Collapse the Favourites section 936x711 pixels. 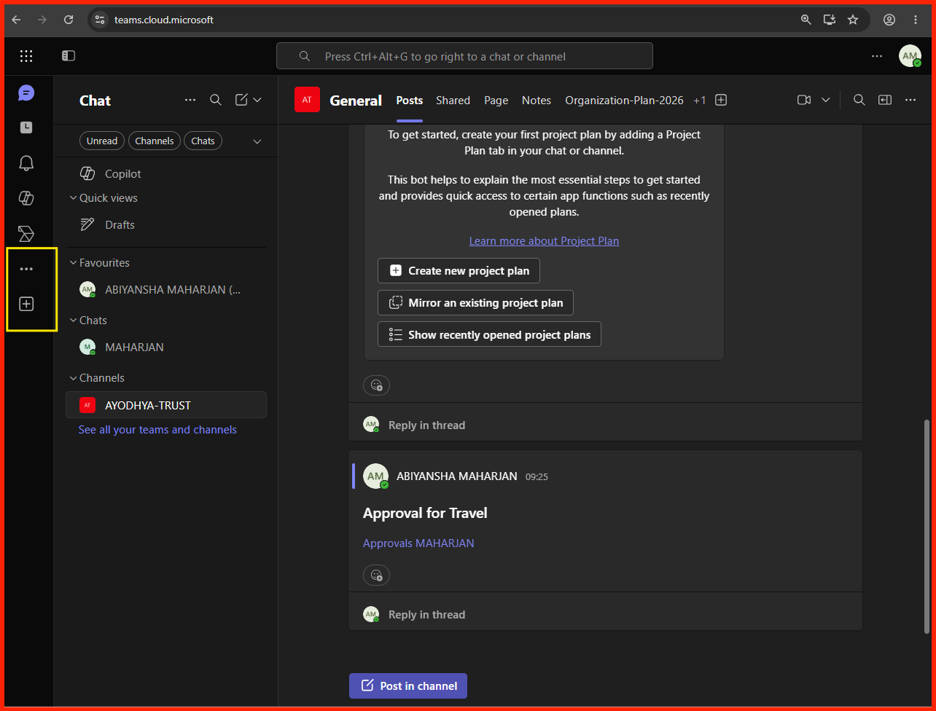[73, 263]
